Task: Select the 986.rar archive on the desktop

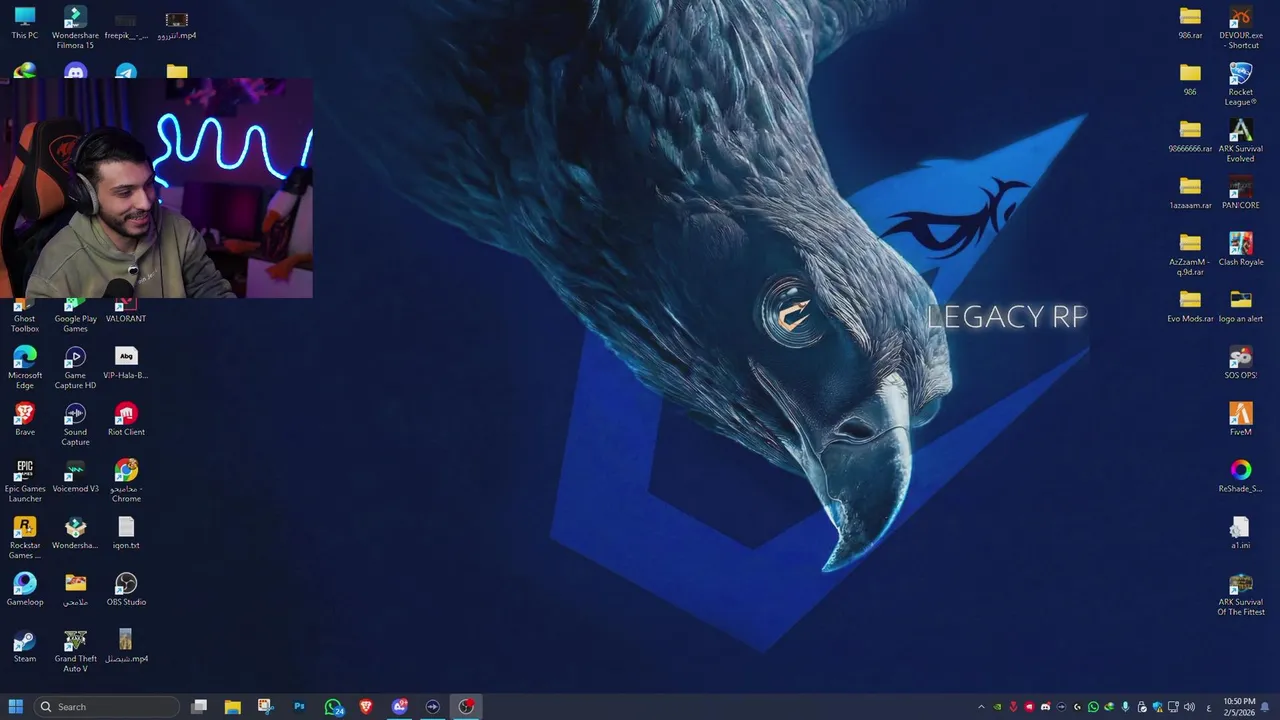Action: [1190, 23]
